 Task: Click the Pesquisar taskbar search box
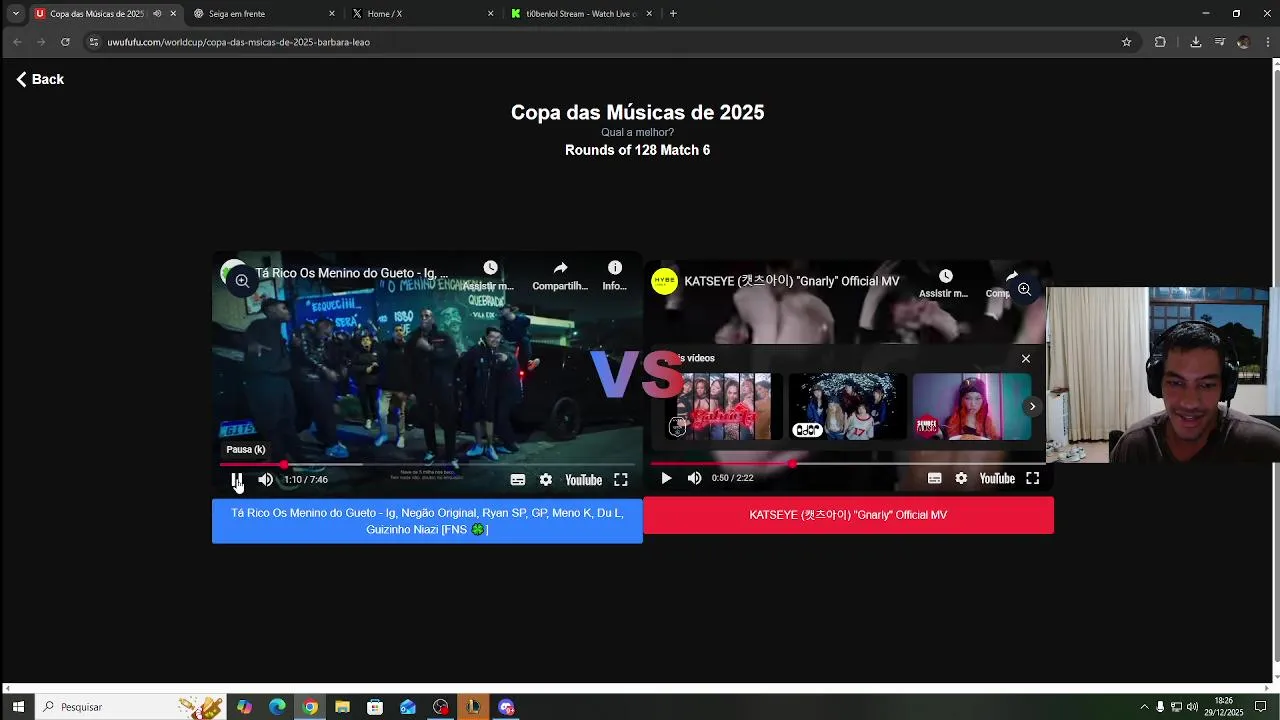[x=130, y=707]
